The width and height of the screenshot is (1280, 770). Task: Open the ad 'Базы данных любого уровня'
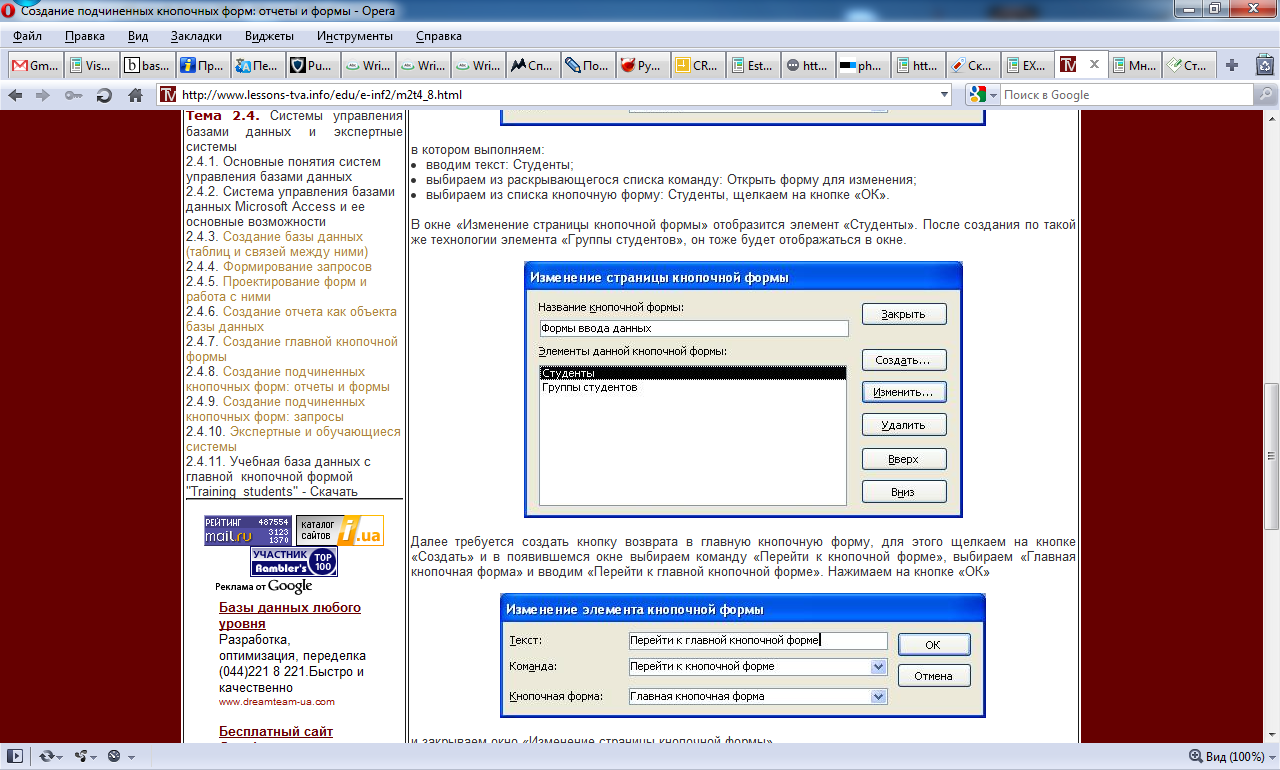(x=290, y=615)
